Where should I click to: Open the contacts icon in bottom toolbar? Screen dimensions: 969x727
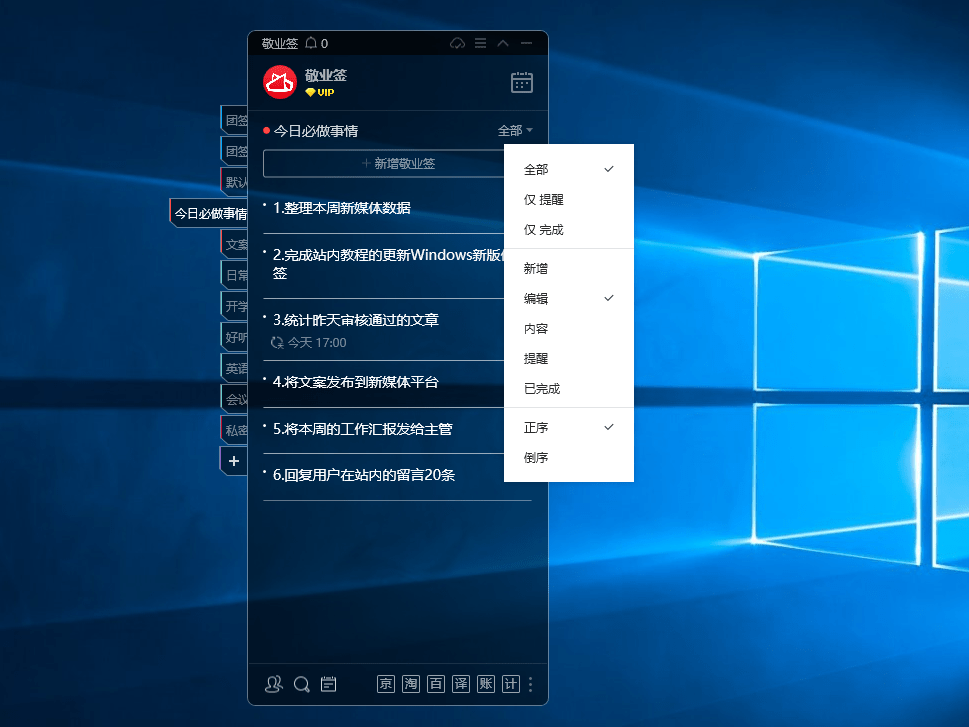[274, 684]
